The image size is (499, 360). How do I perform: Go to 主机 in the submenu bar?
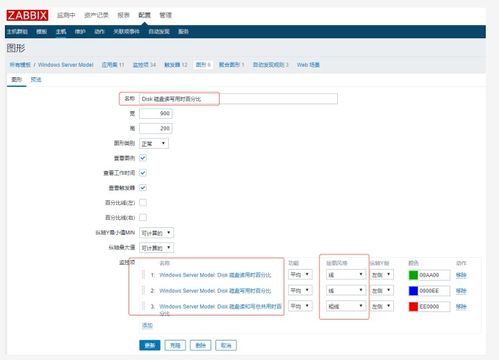click(x=61, y=32)
